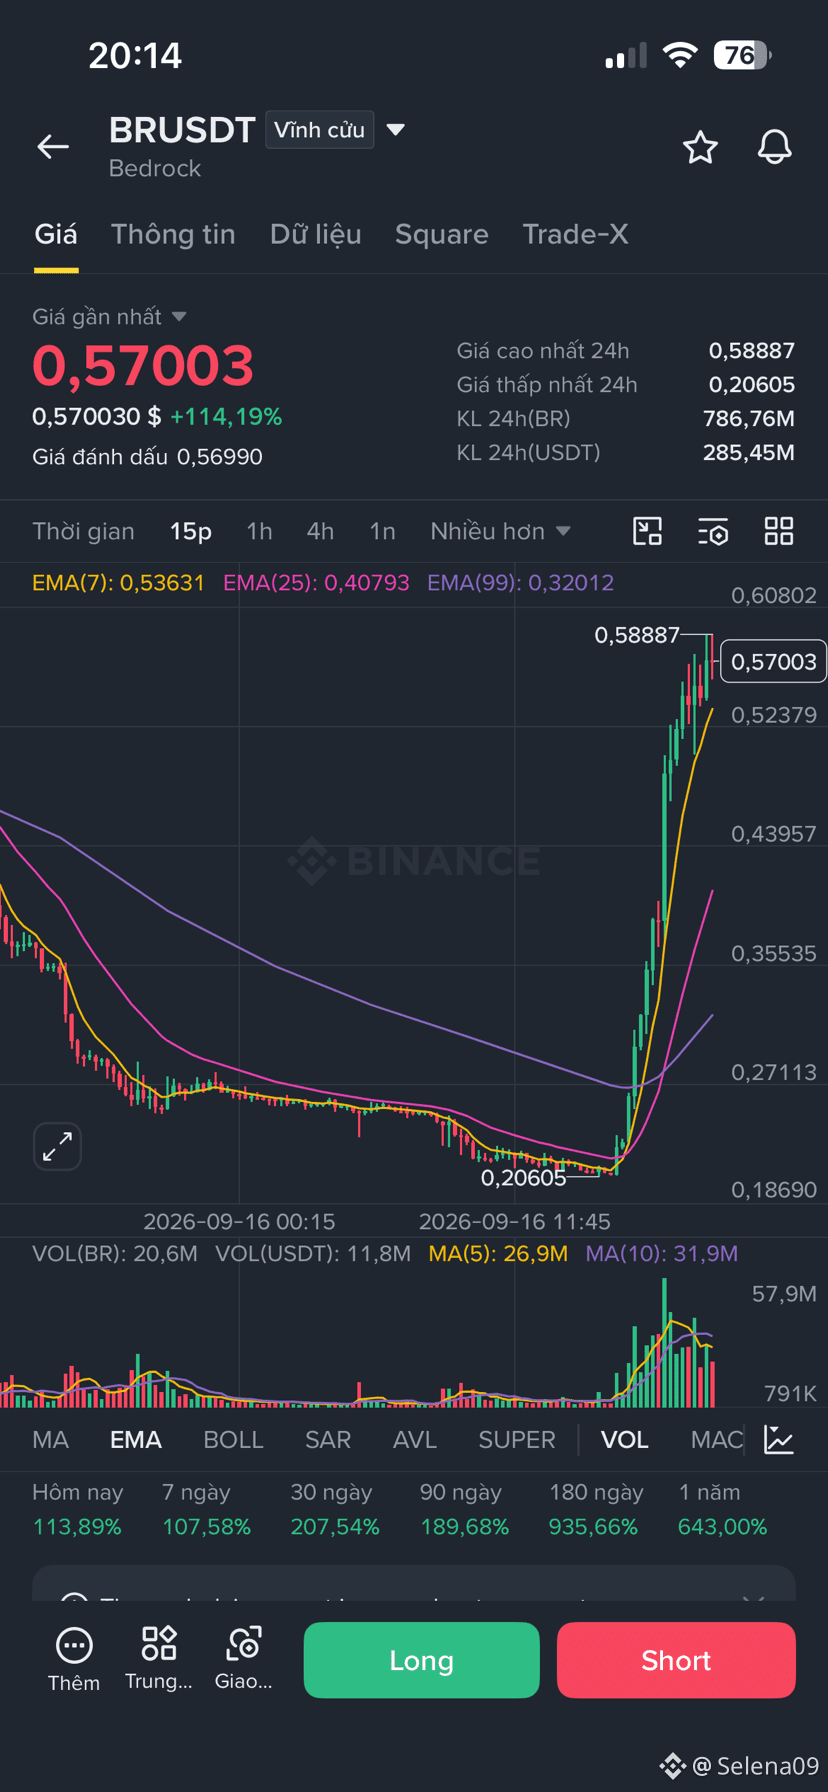This screenshot has width=828, height=1792.
Task: Switch to the Dữ liệu tab
Action: pyautogui.click(x=315, y=234)
